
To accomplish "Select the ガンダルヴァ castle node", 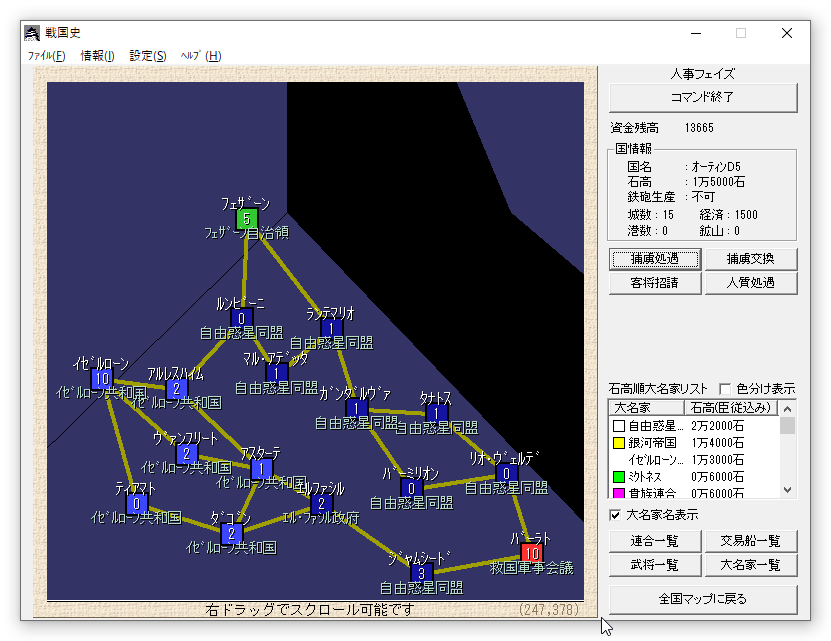I will click(x=356, y=409).
